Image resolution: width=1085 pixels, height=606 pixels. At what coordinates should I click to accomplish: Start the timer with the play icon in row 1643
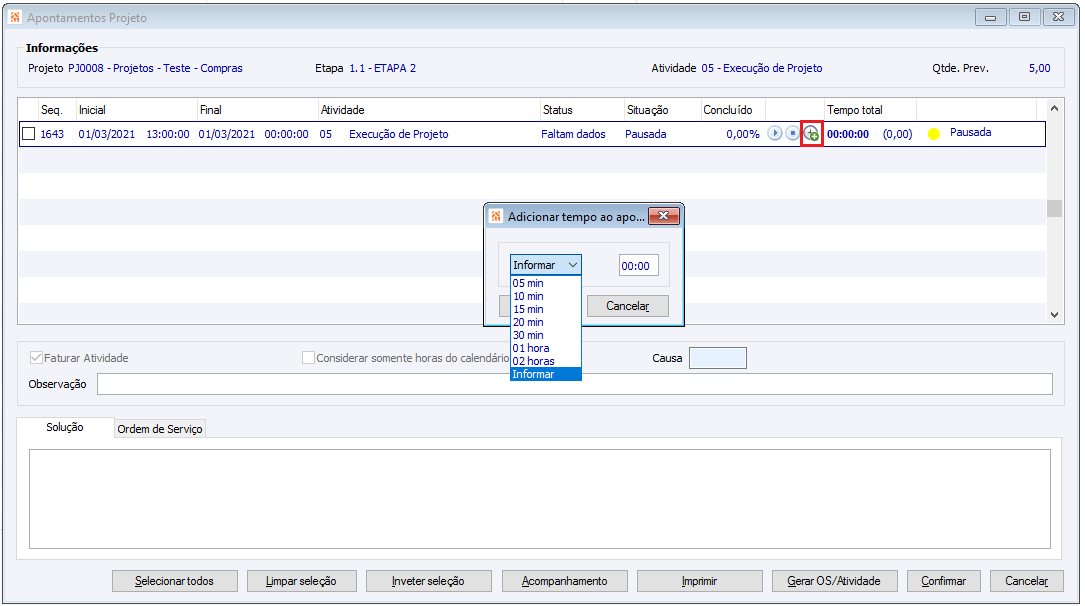(774, 134)
